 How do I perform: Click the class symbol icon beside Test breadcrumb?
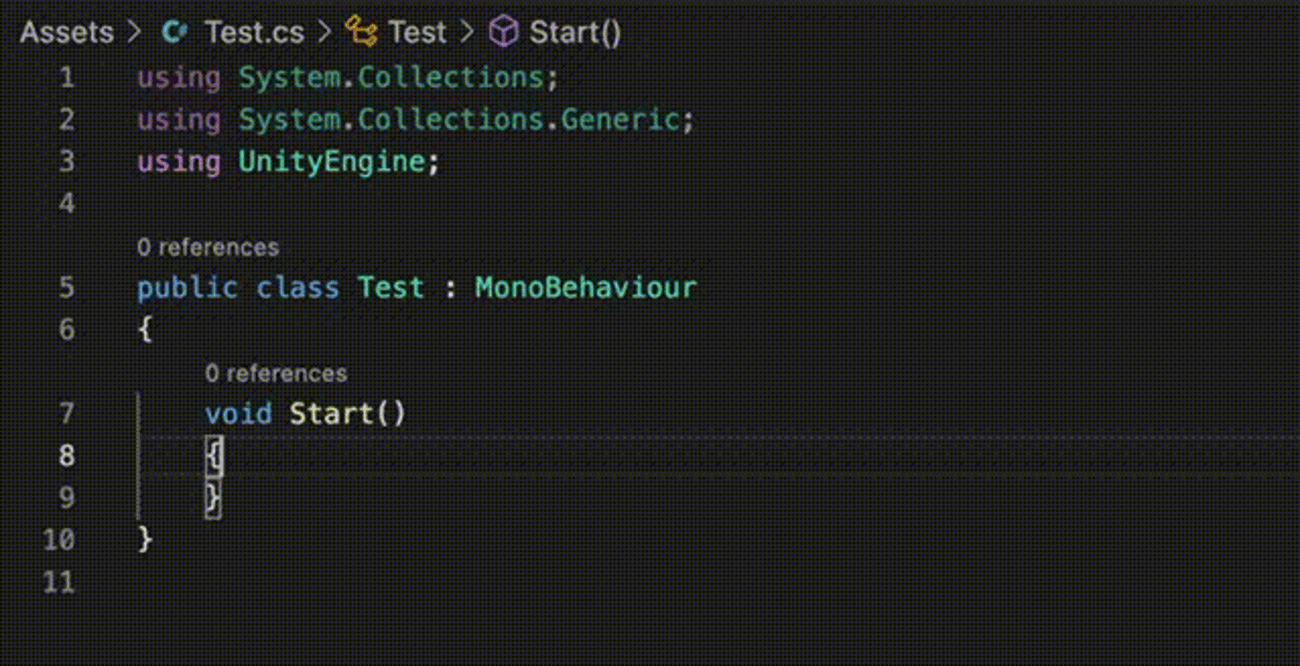tap(361, 32)
